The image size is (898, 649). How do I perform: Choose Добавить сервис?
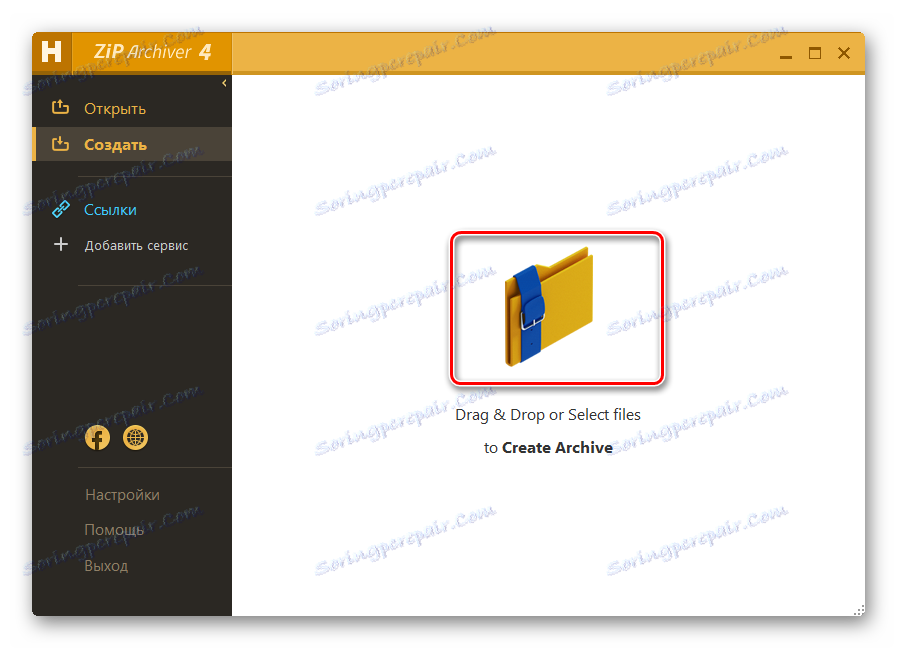coord(136,246)
